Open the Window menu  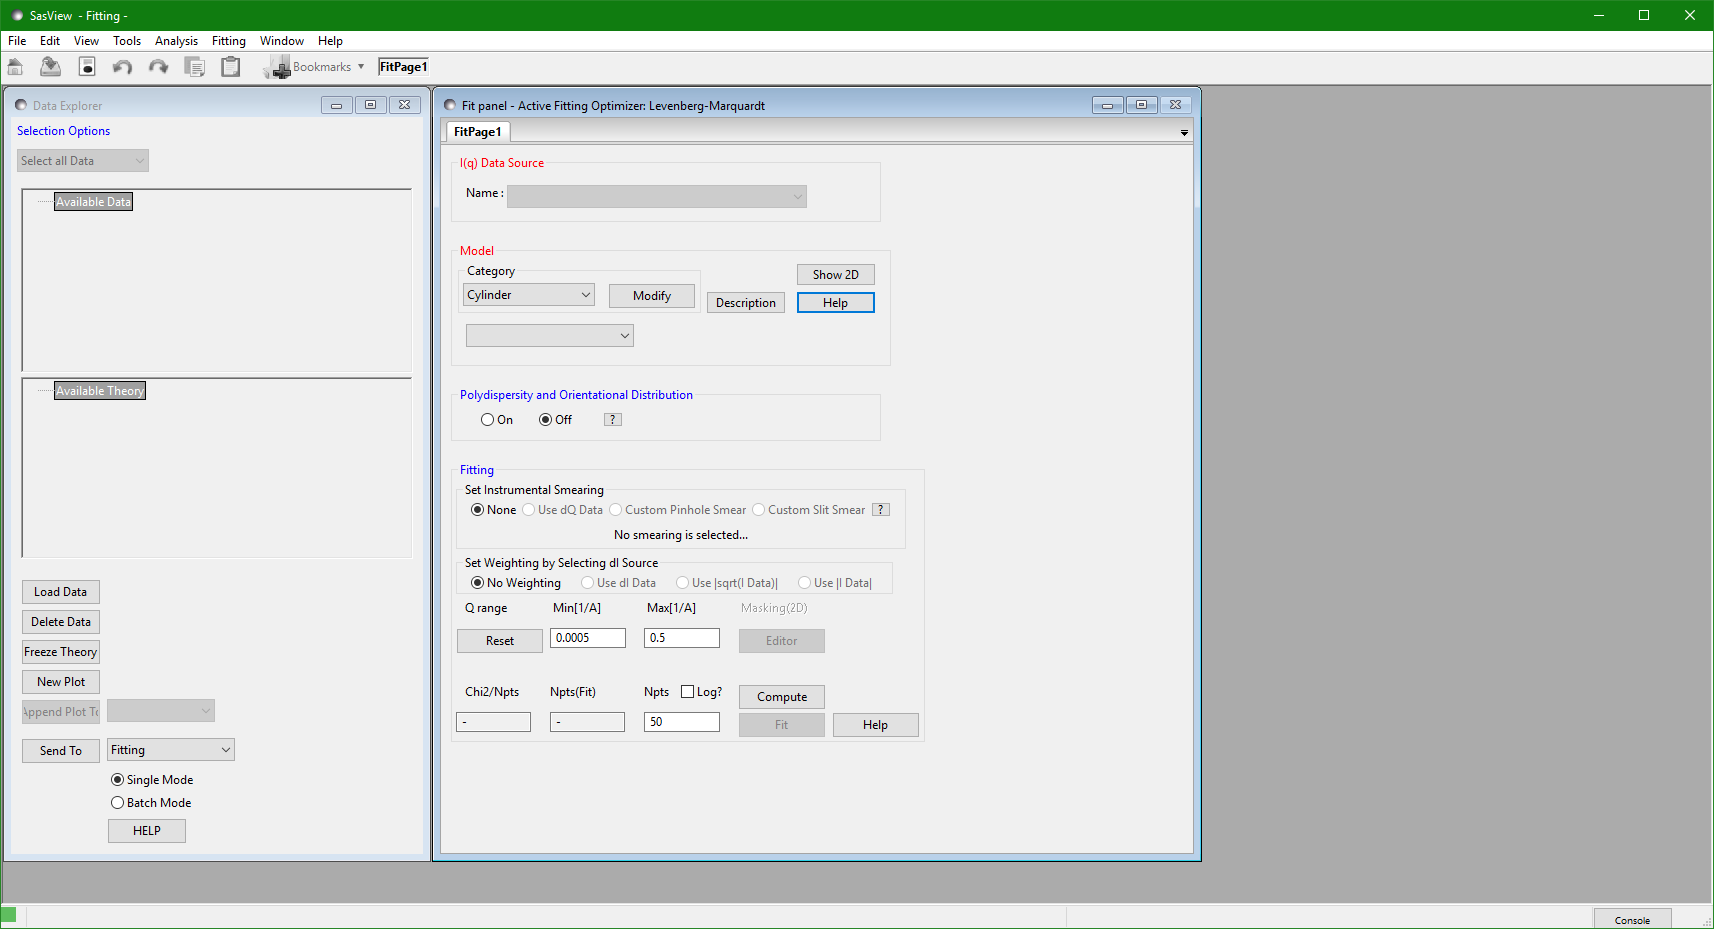tap(282, 41)
